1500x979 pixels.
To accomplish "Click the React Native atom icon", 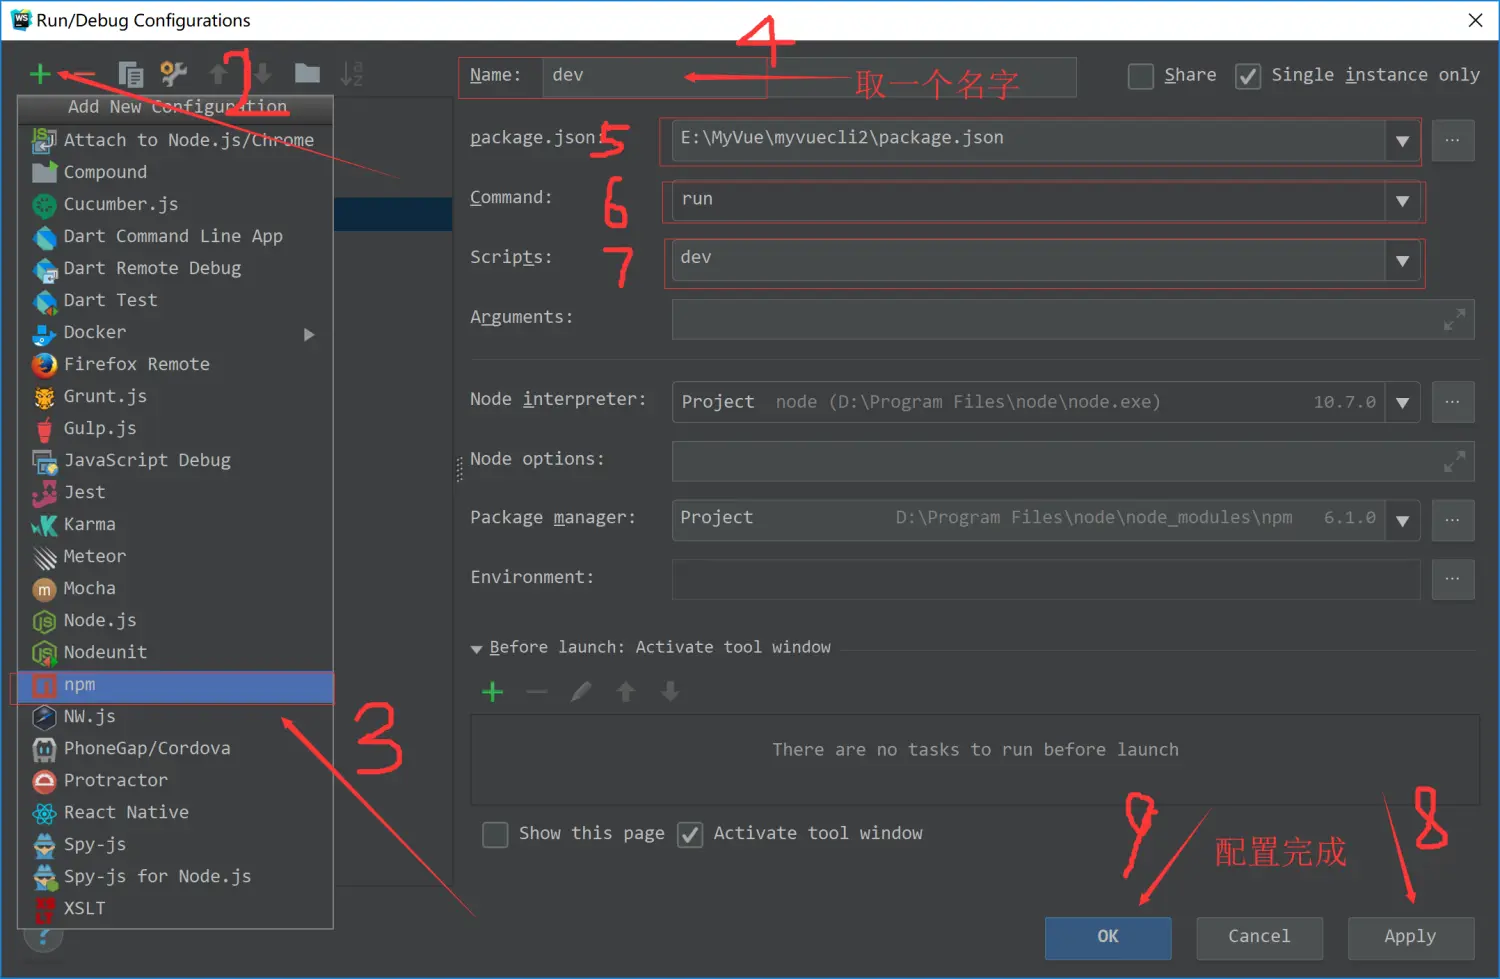I will [44, 813].
